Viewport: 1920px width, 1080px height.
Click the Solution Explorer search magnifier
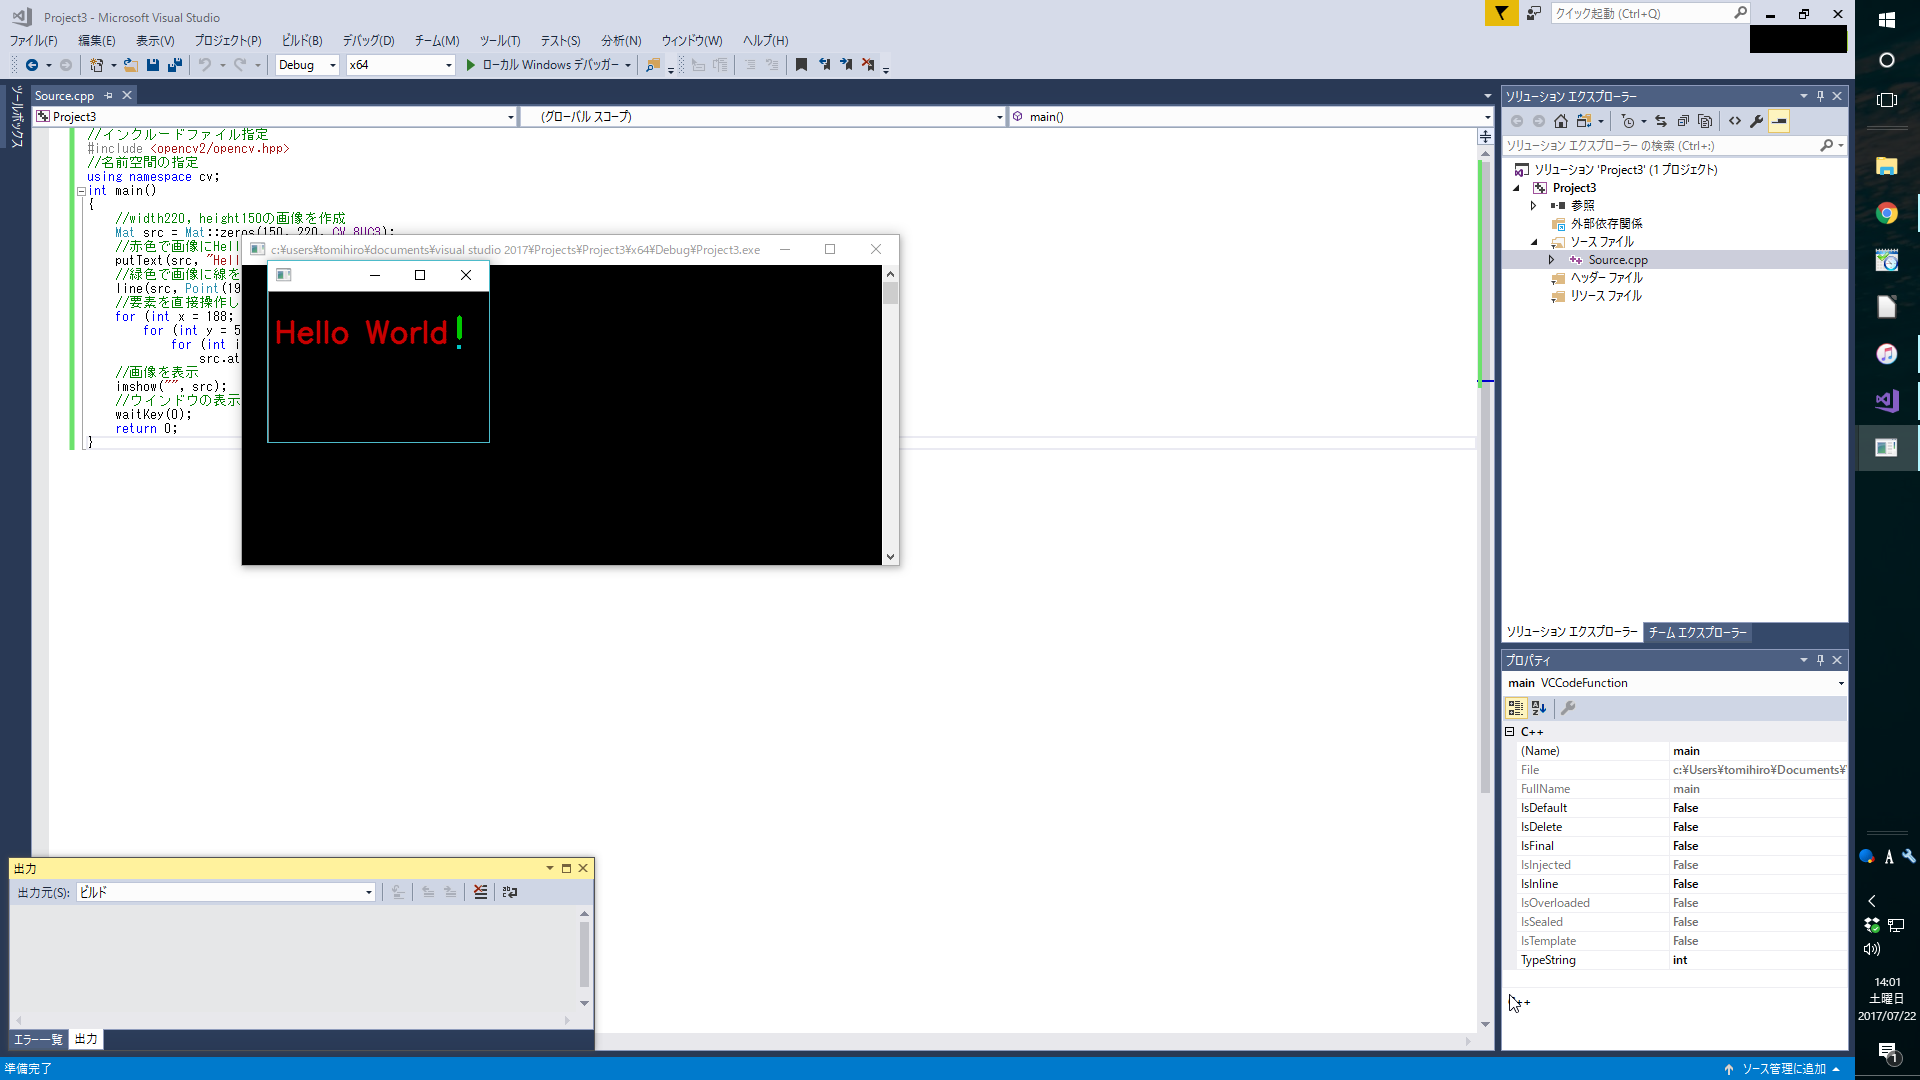pos(1828,145)
